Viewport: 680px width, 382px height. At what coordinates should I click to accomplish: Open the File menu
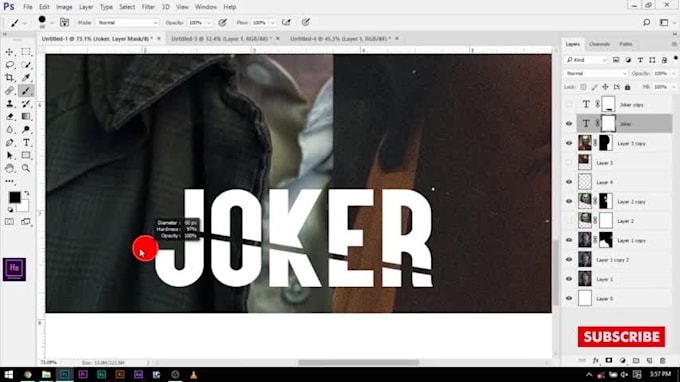(28, 7)
